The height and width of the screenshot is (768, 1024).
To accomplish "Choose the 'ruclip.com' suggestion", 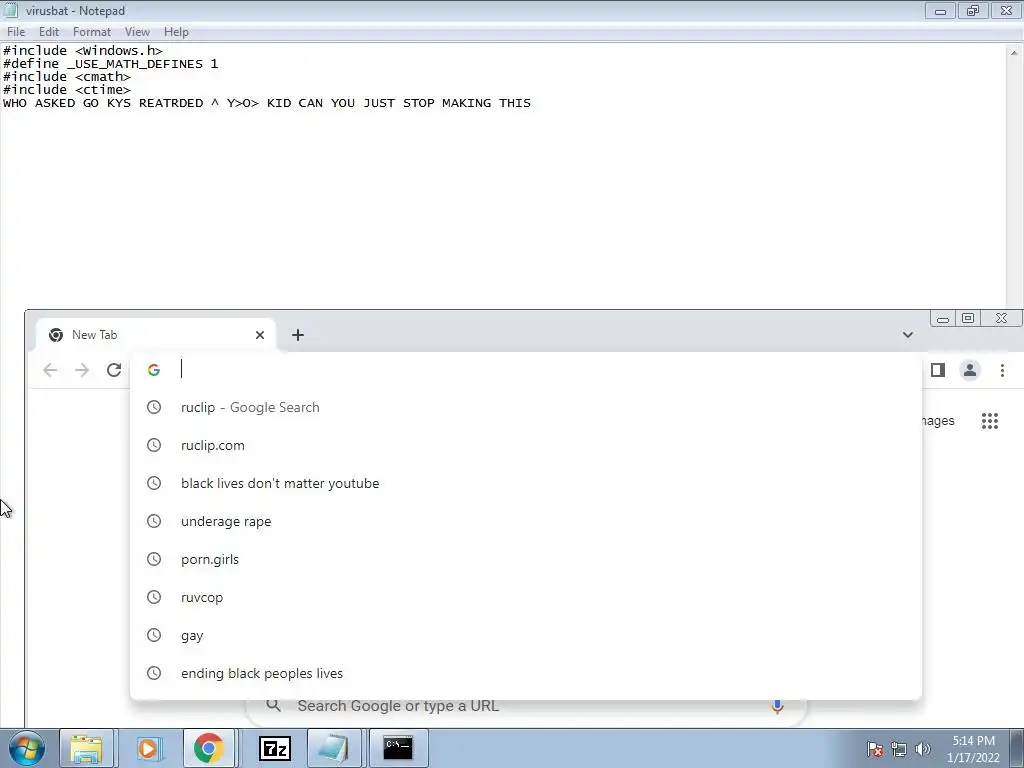I will coord(526,445).
